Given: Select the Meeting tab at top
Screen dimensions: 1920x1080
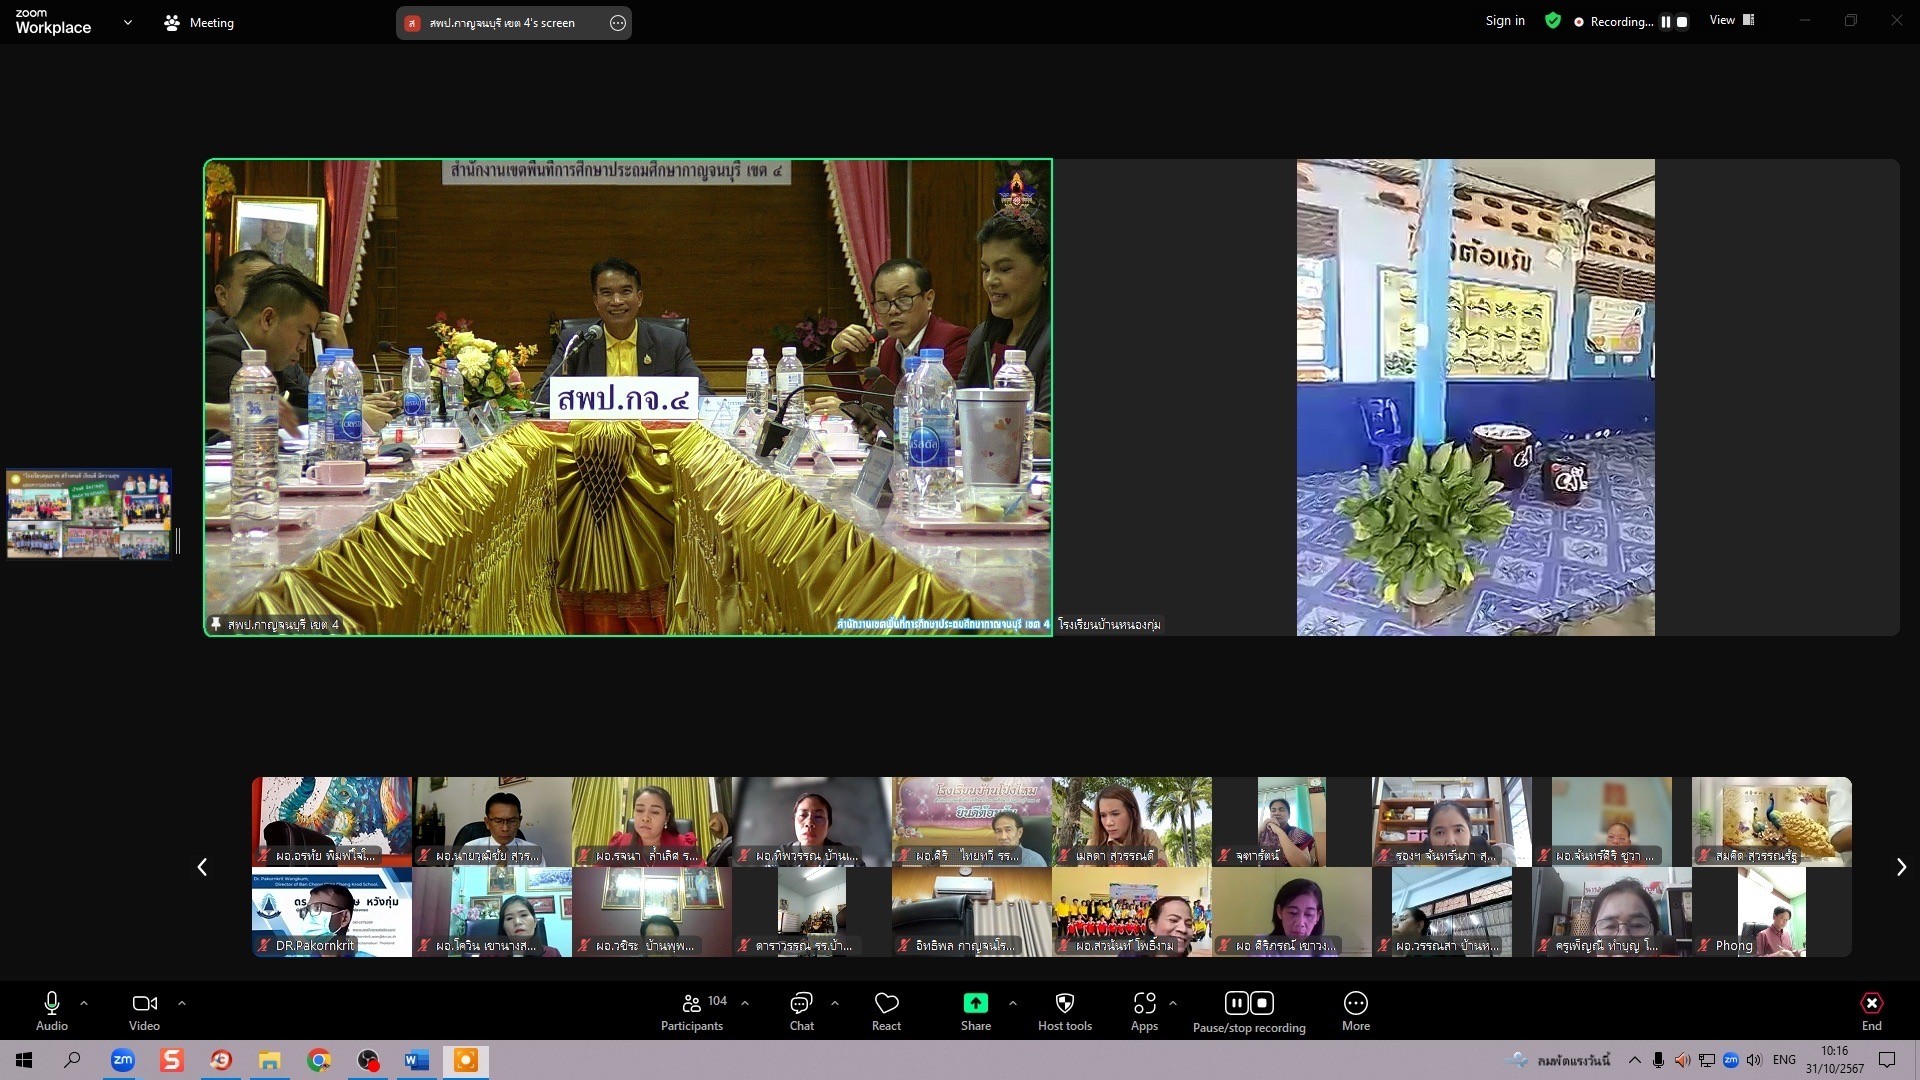Looking at the screenshot, I should pyautogui.click(x=199, y=22).
